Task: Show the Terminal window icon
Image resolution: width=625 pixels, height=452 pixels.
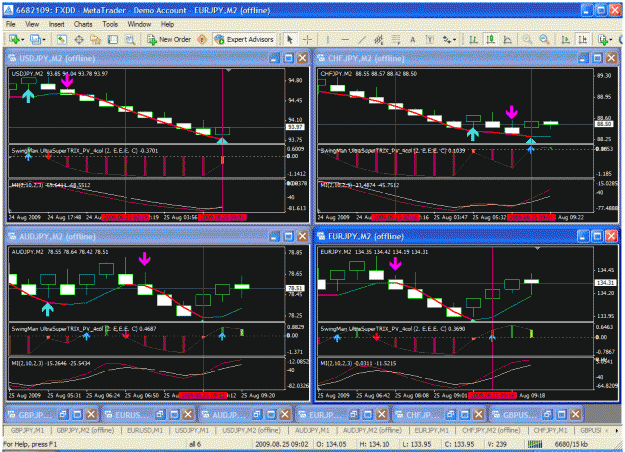Action: [x=113, y=39]
